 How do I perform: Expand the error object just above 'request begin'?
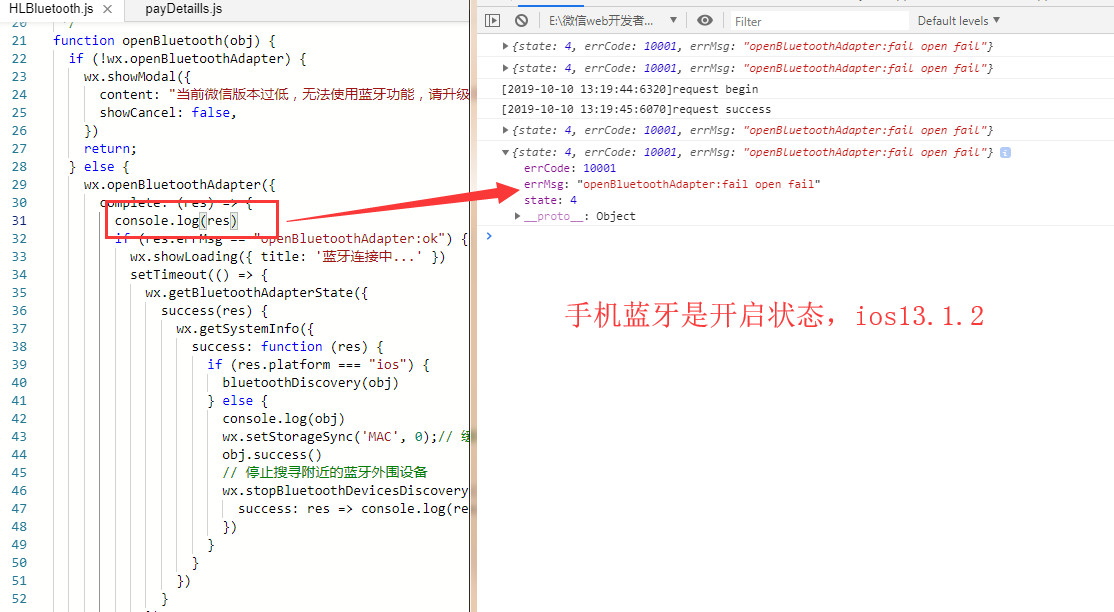click(505, 68)
